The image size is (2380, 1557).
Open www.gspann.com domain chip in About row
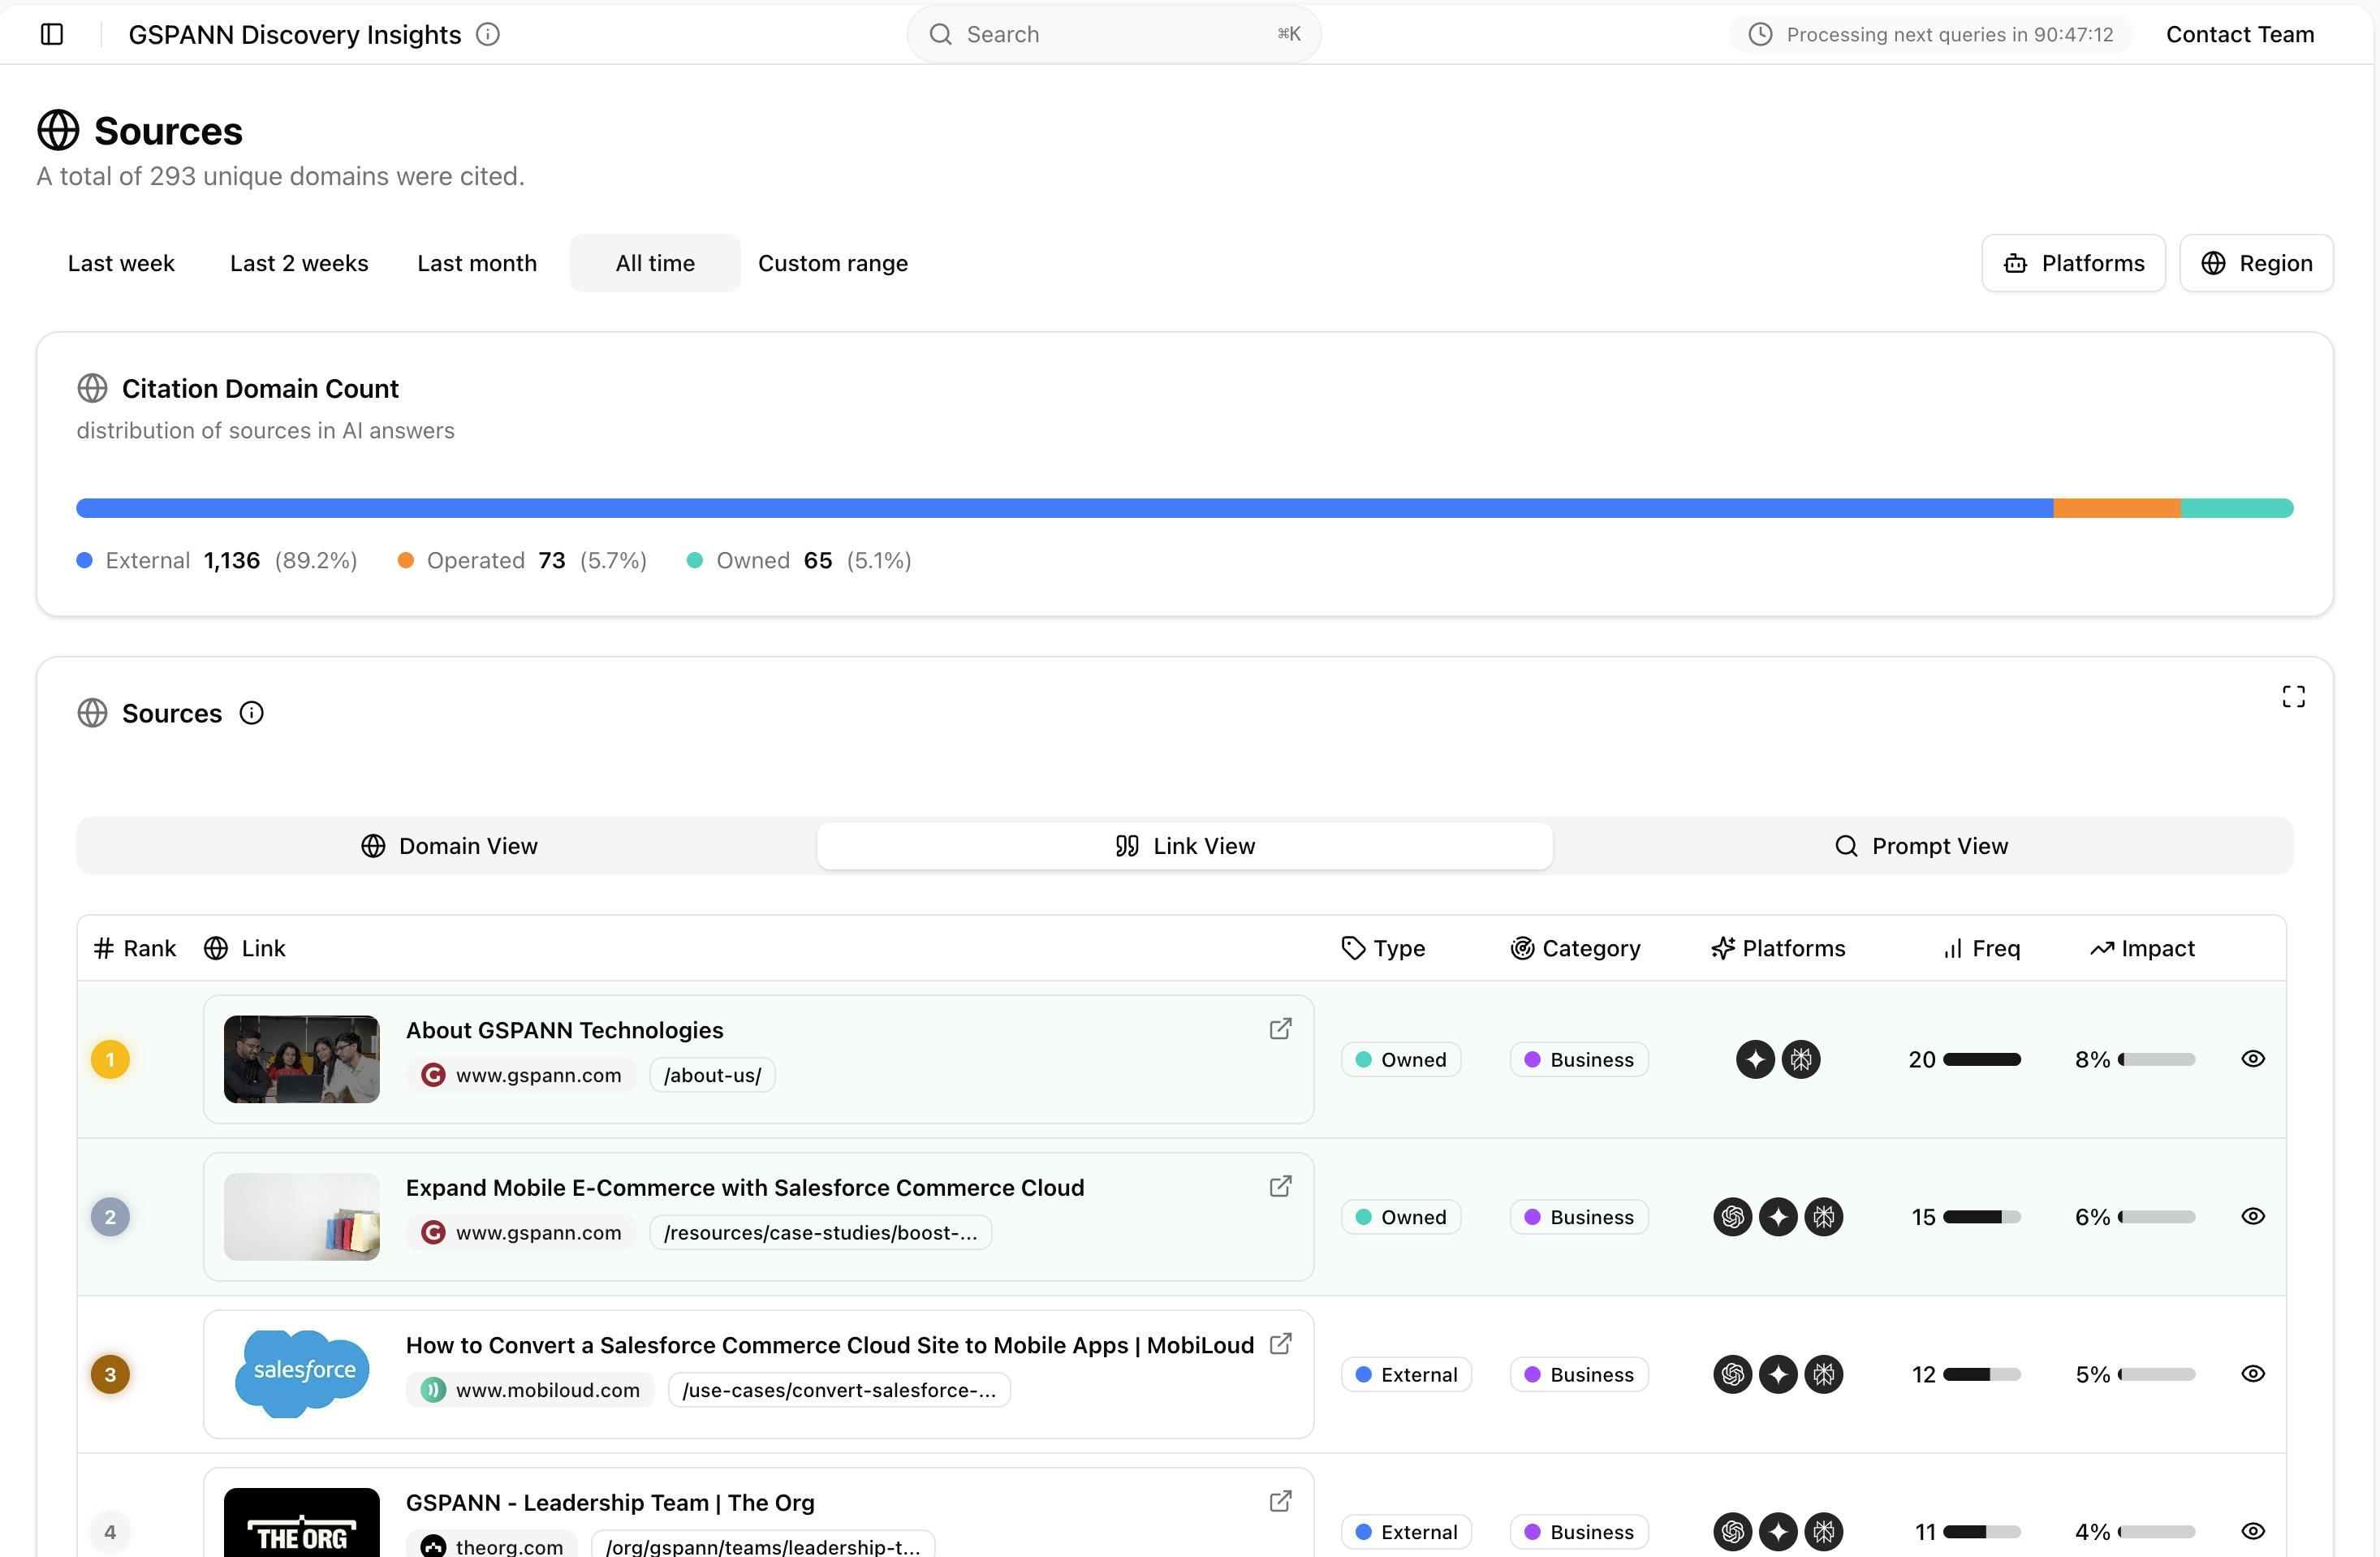[x=521, y=1075]
